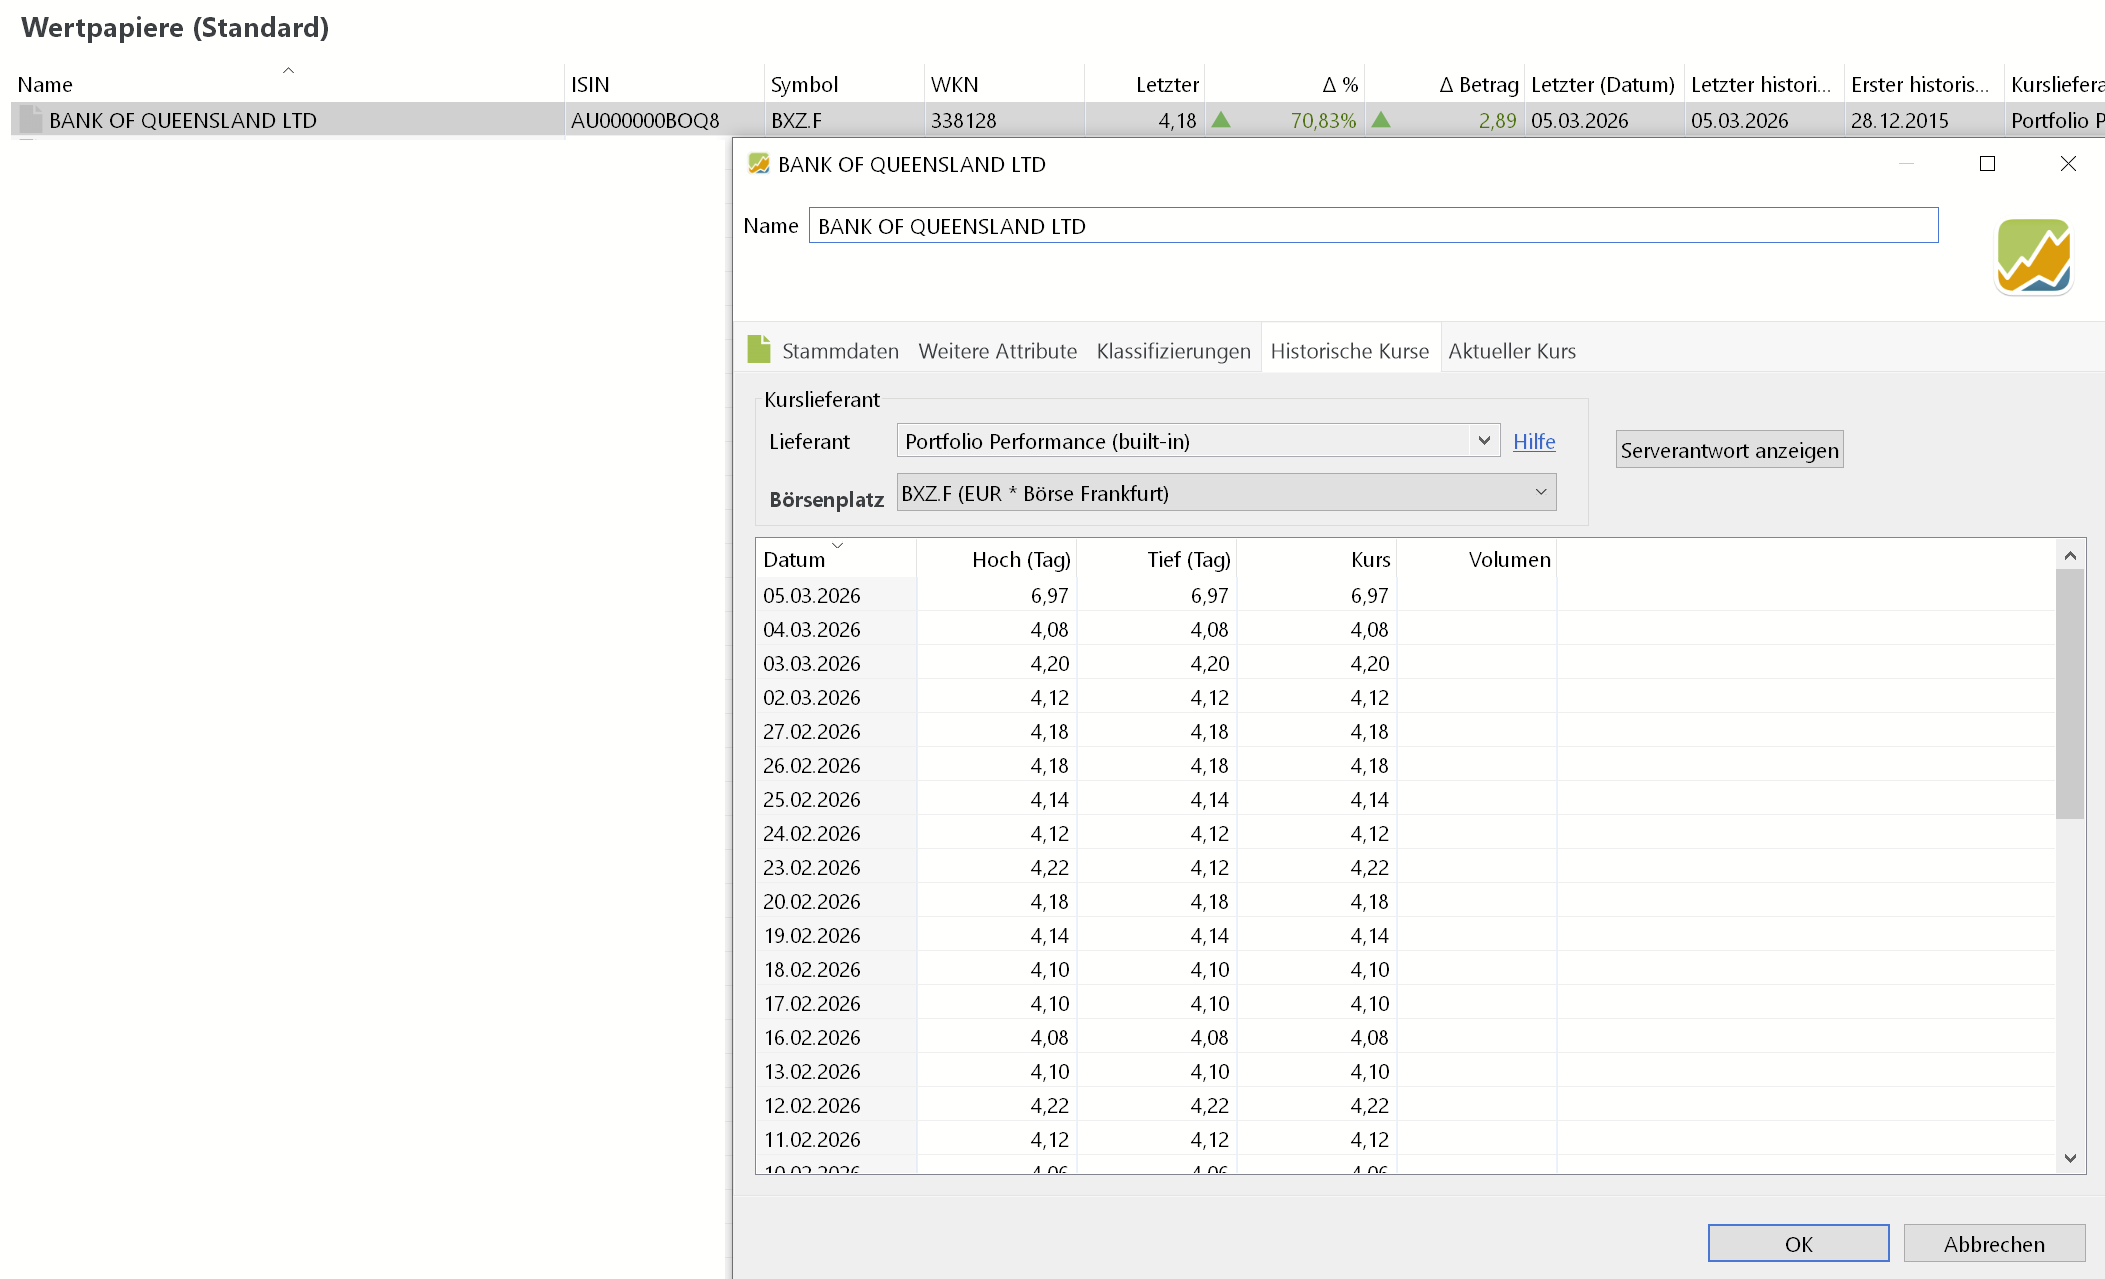Sort the price table by Datum column
The image size is (2105, 1279).
tap(794, 559)
